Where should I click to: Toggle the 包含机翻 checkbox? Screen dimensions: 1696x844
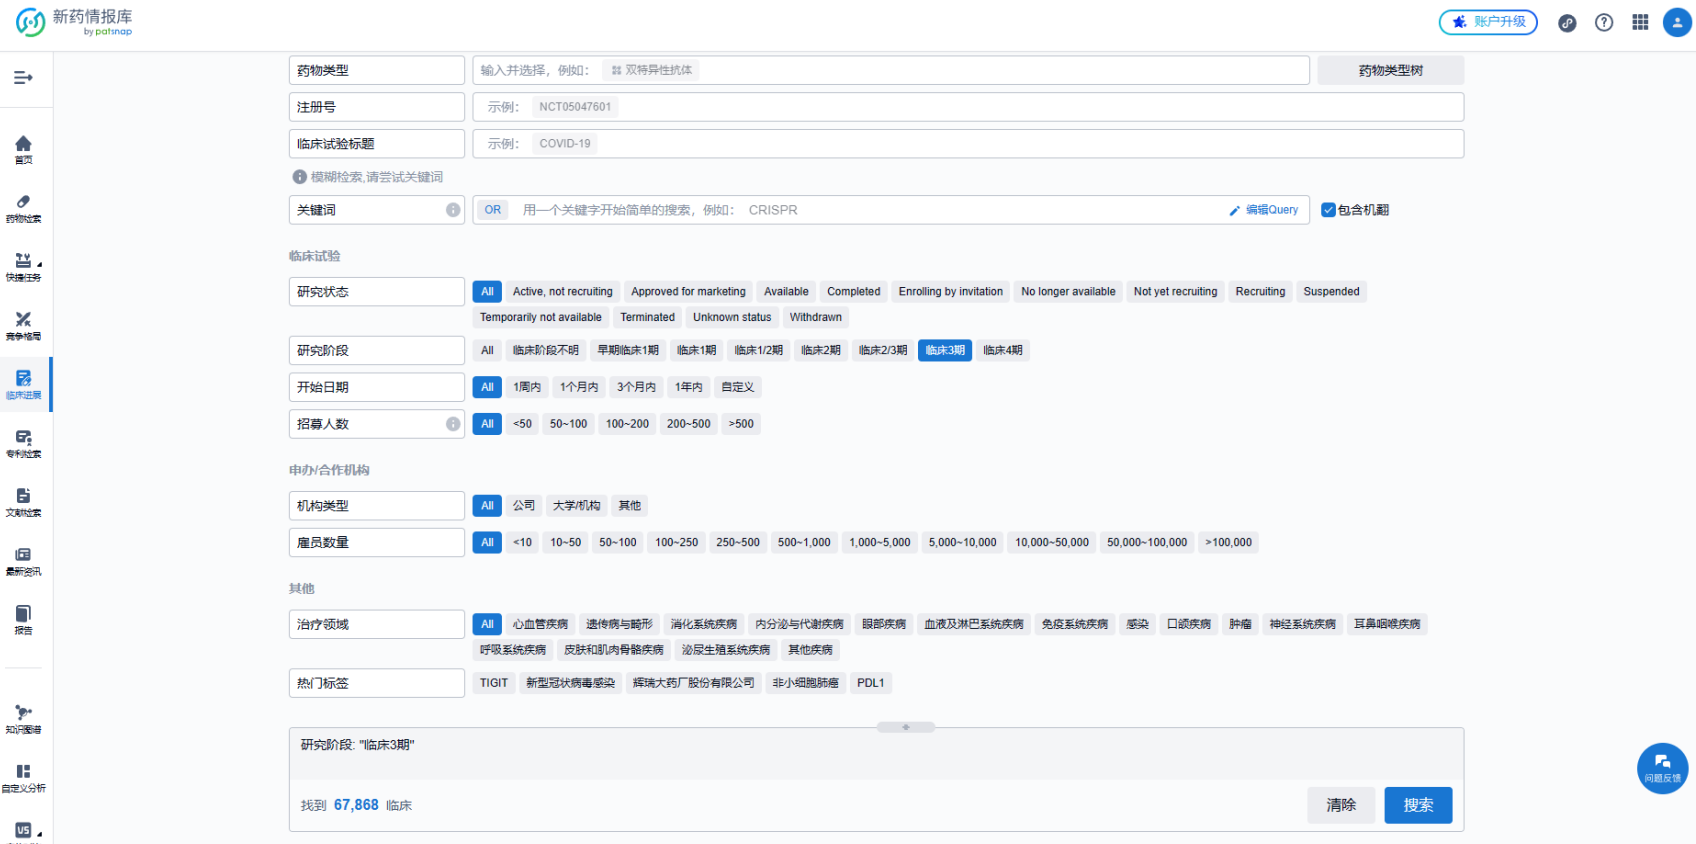point(1328,210)
